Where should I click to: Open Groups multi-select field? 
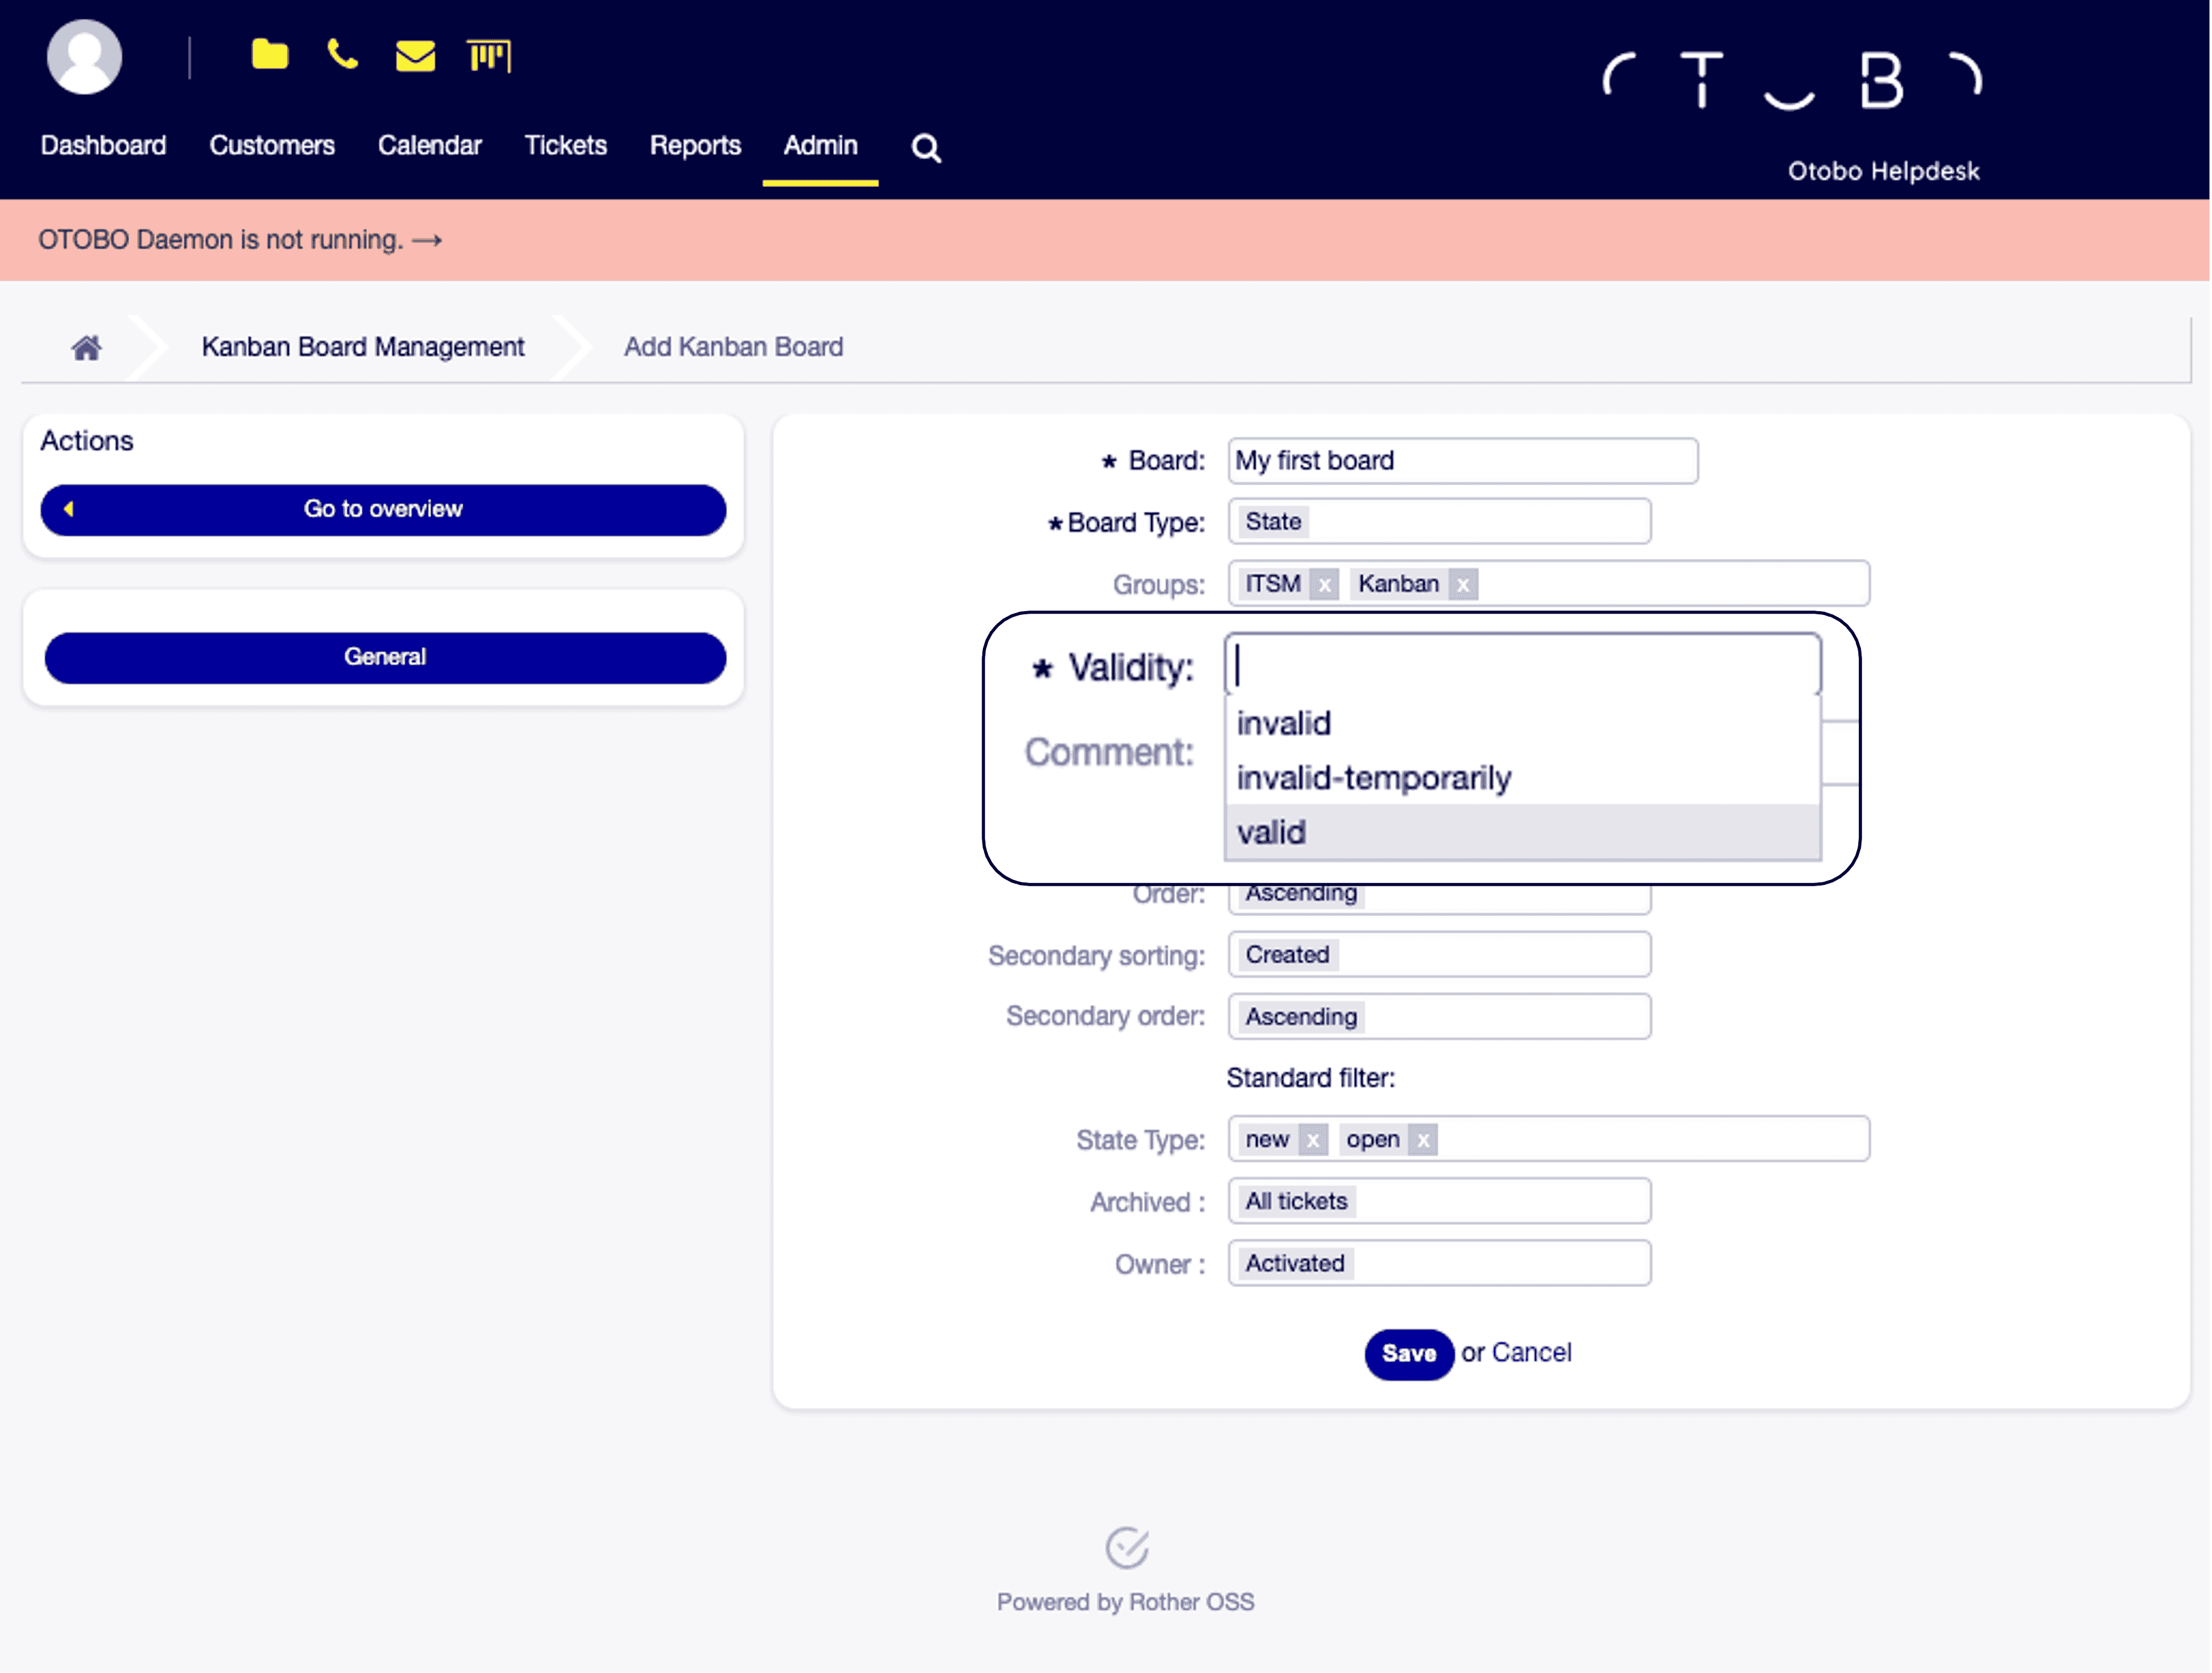(1548, 584)
